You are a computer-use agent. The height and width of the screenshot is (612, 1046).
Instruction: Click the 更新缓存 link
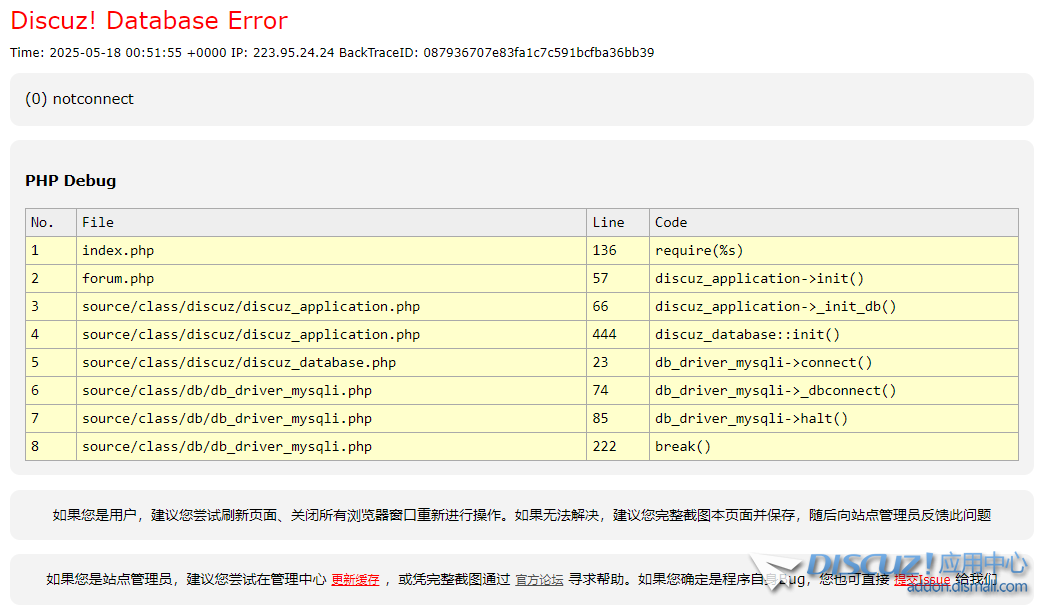tap(356, 579)
